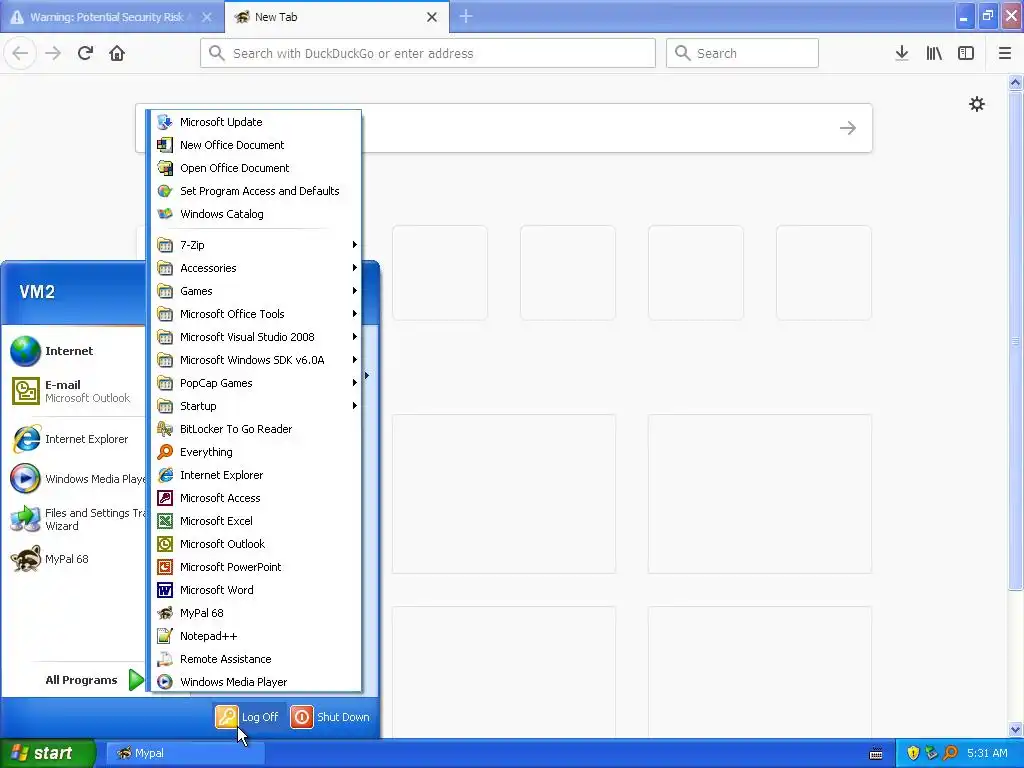1024x768 pixels.
Task: Open Remote Assistance
Action: (x=255, y=659)
